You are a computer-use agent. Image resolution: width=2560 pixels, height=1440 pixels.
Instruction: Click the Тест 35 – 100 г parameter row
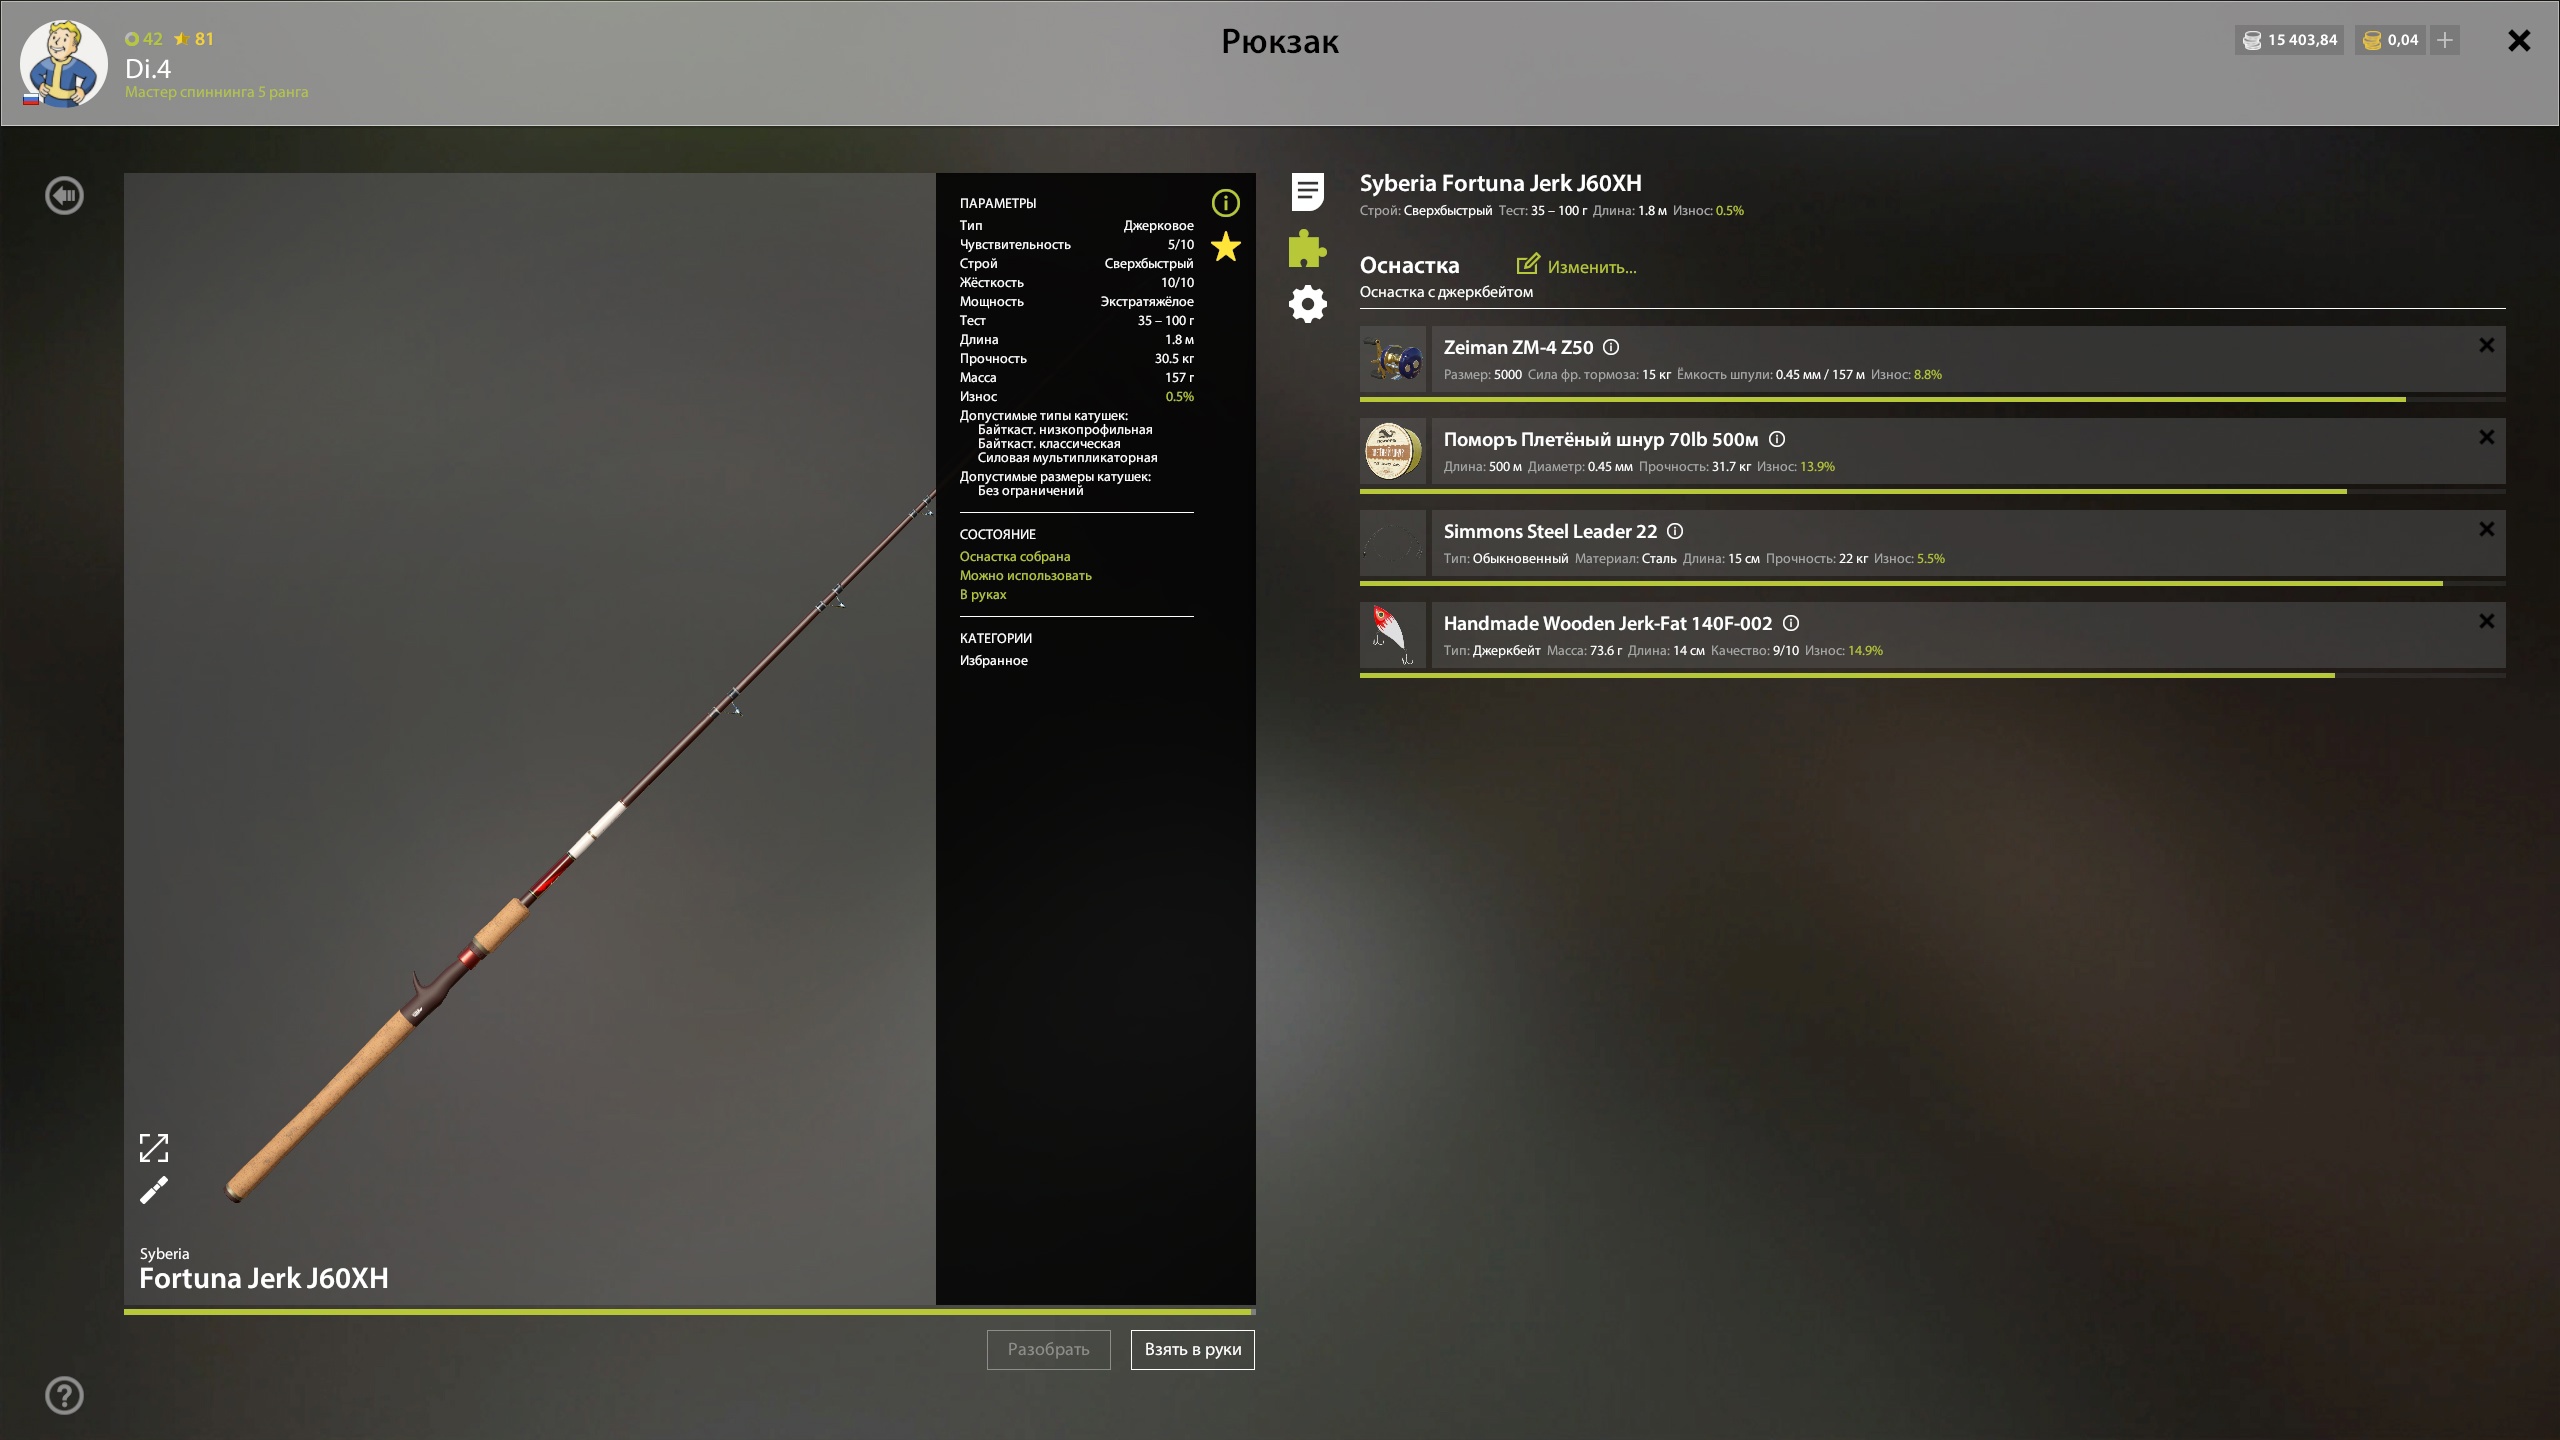click(1076, 320)
